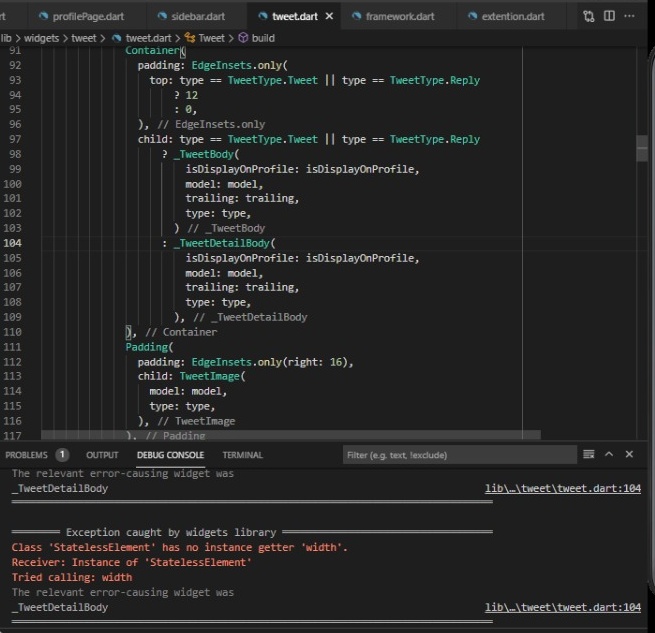Click the Dart file icon on extention.dart tab
The image size is (655, 633).
[x=472, y=16]
